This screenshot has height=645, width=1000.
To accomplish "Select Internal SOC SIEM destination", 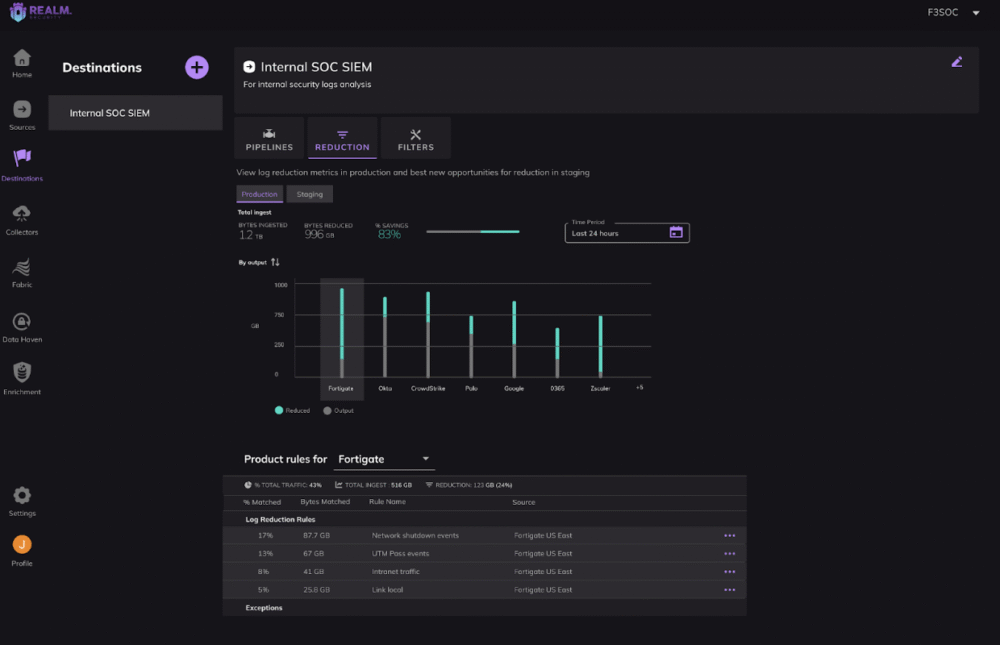I will (135, 113).
